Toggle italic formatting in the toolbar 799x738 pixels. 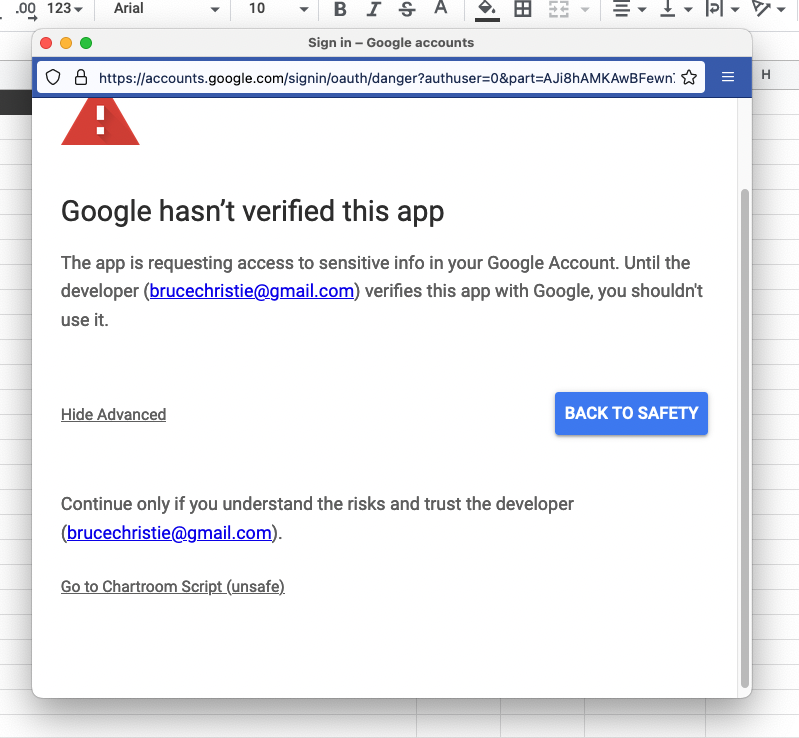(373, 9)
